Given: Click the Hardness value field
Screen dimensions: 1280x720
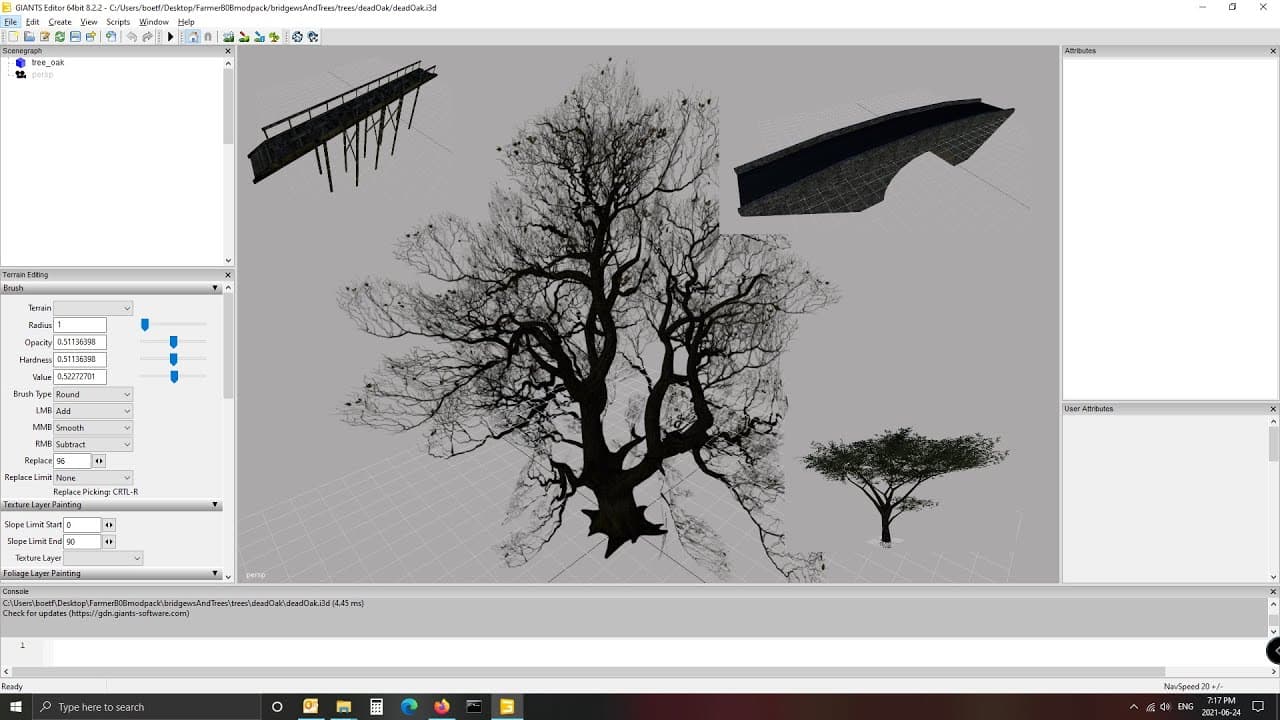Looking at the screenshot, I should [x=80, y=359].
